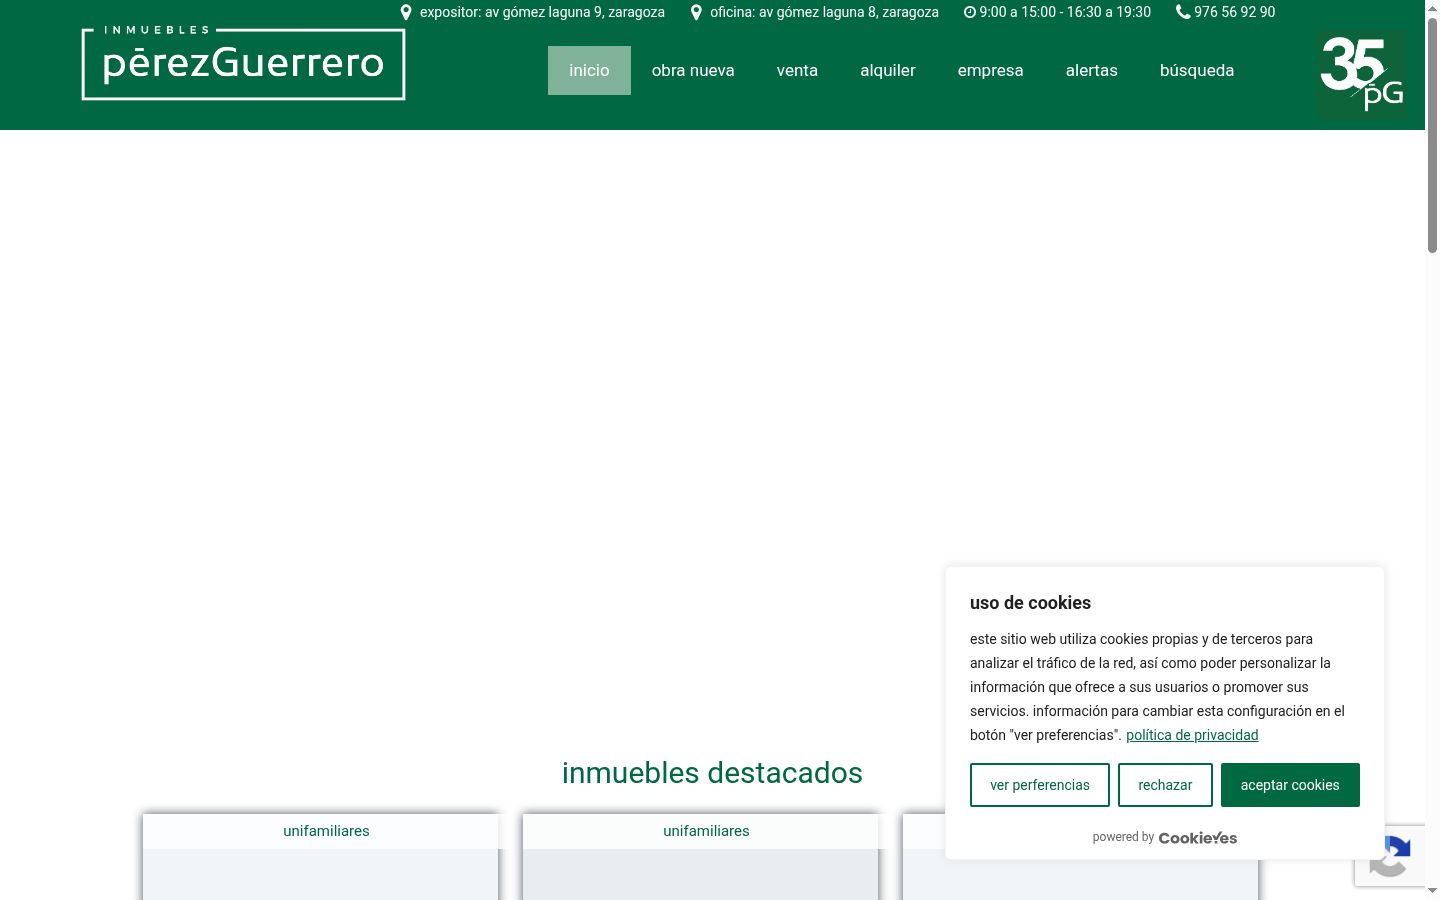Click the phone icon beside 976 56 92 90

click(x=1183, y=12)
